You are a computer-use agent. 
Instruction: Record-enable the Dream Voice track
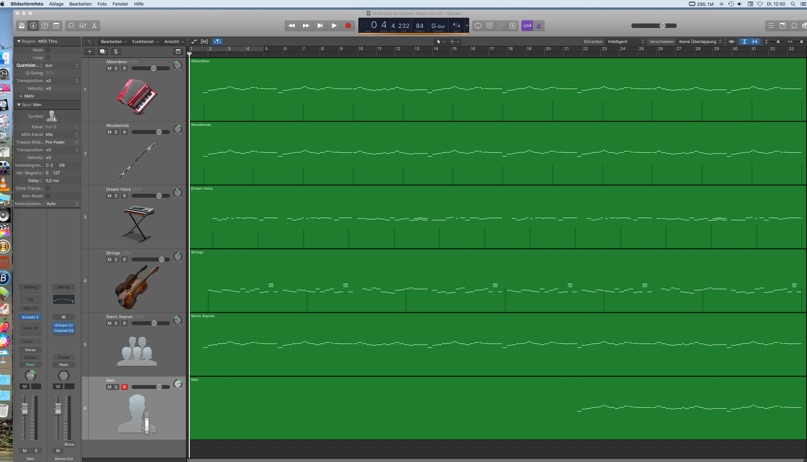(124, 196)
